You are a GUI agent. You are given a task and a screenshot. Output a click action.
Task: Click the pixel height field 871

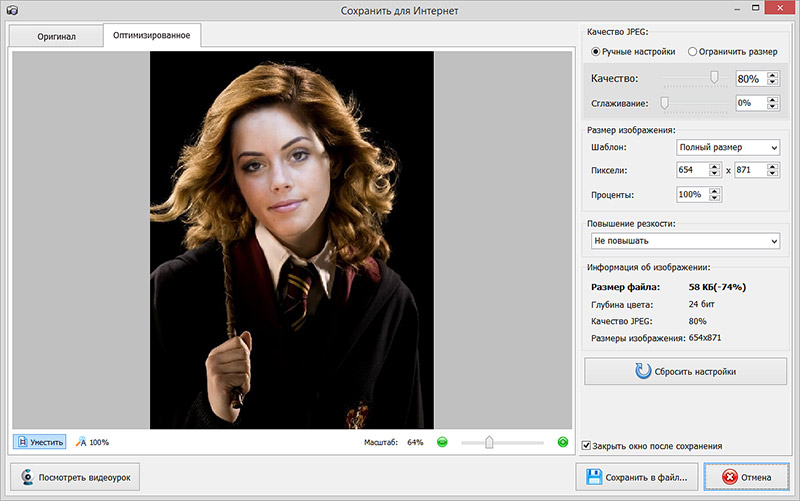click(751, 170)
